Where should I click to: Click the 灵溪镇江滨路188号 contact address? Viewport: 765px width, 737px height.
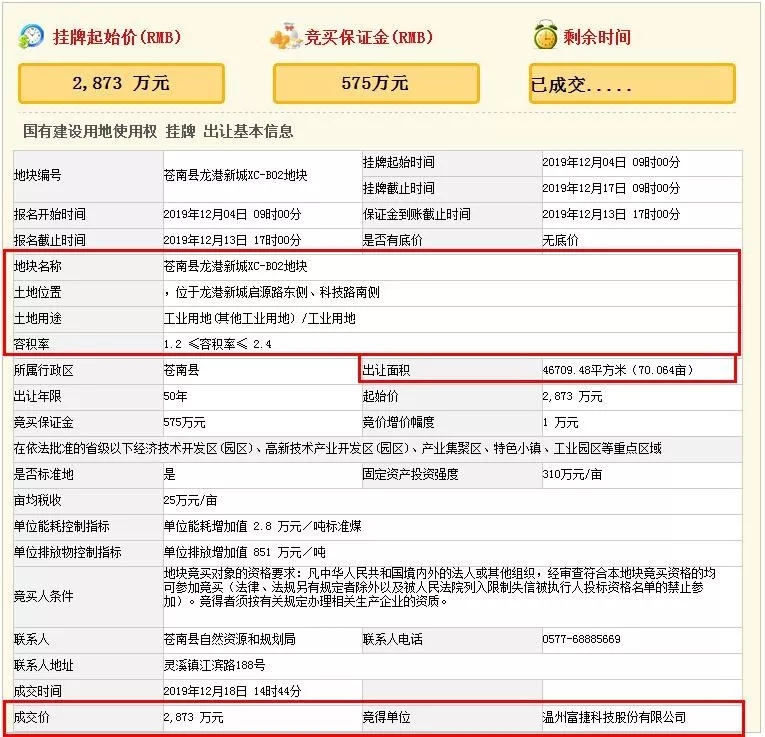pos(214,665)
